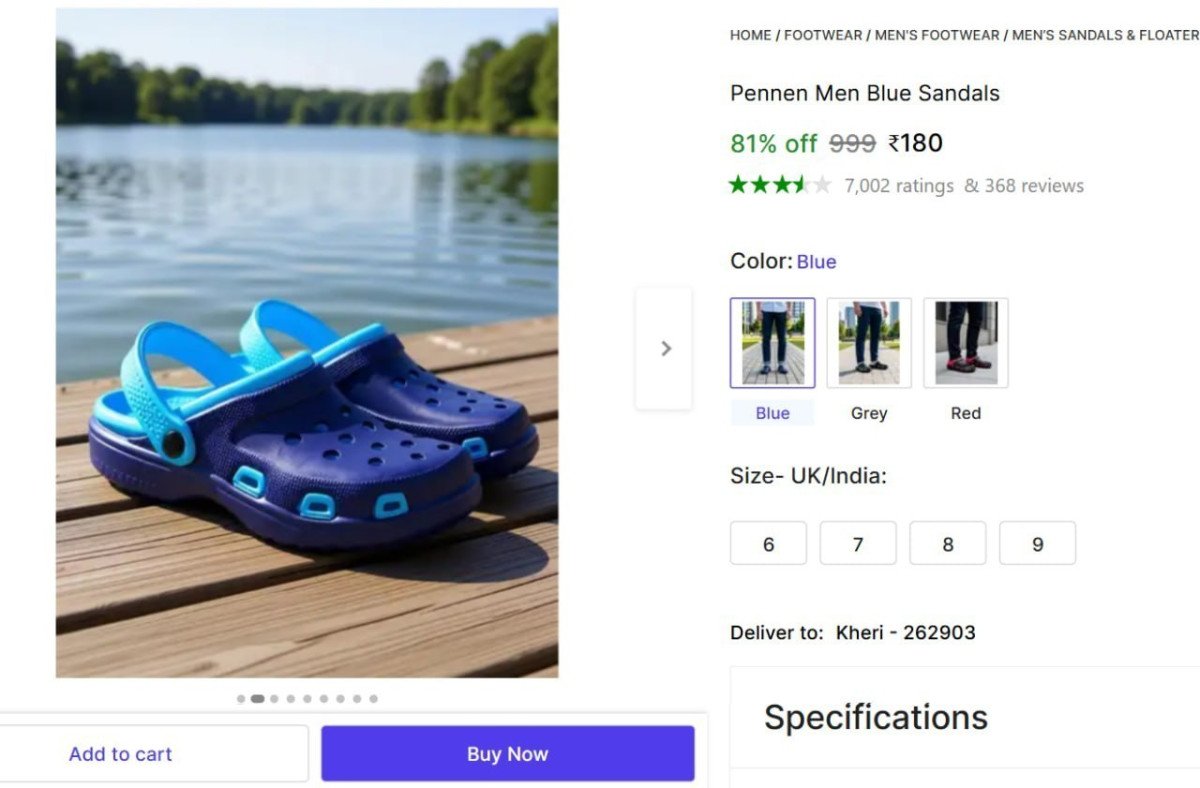This screenshot has height=788, width=1200.
Task: Select size 9
Action: [x=1037, y=543]
